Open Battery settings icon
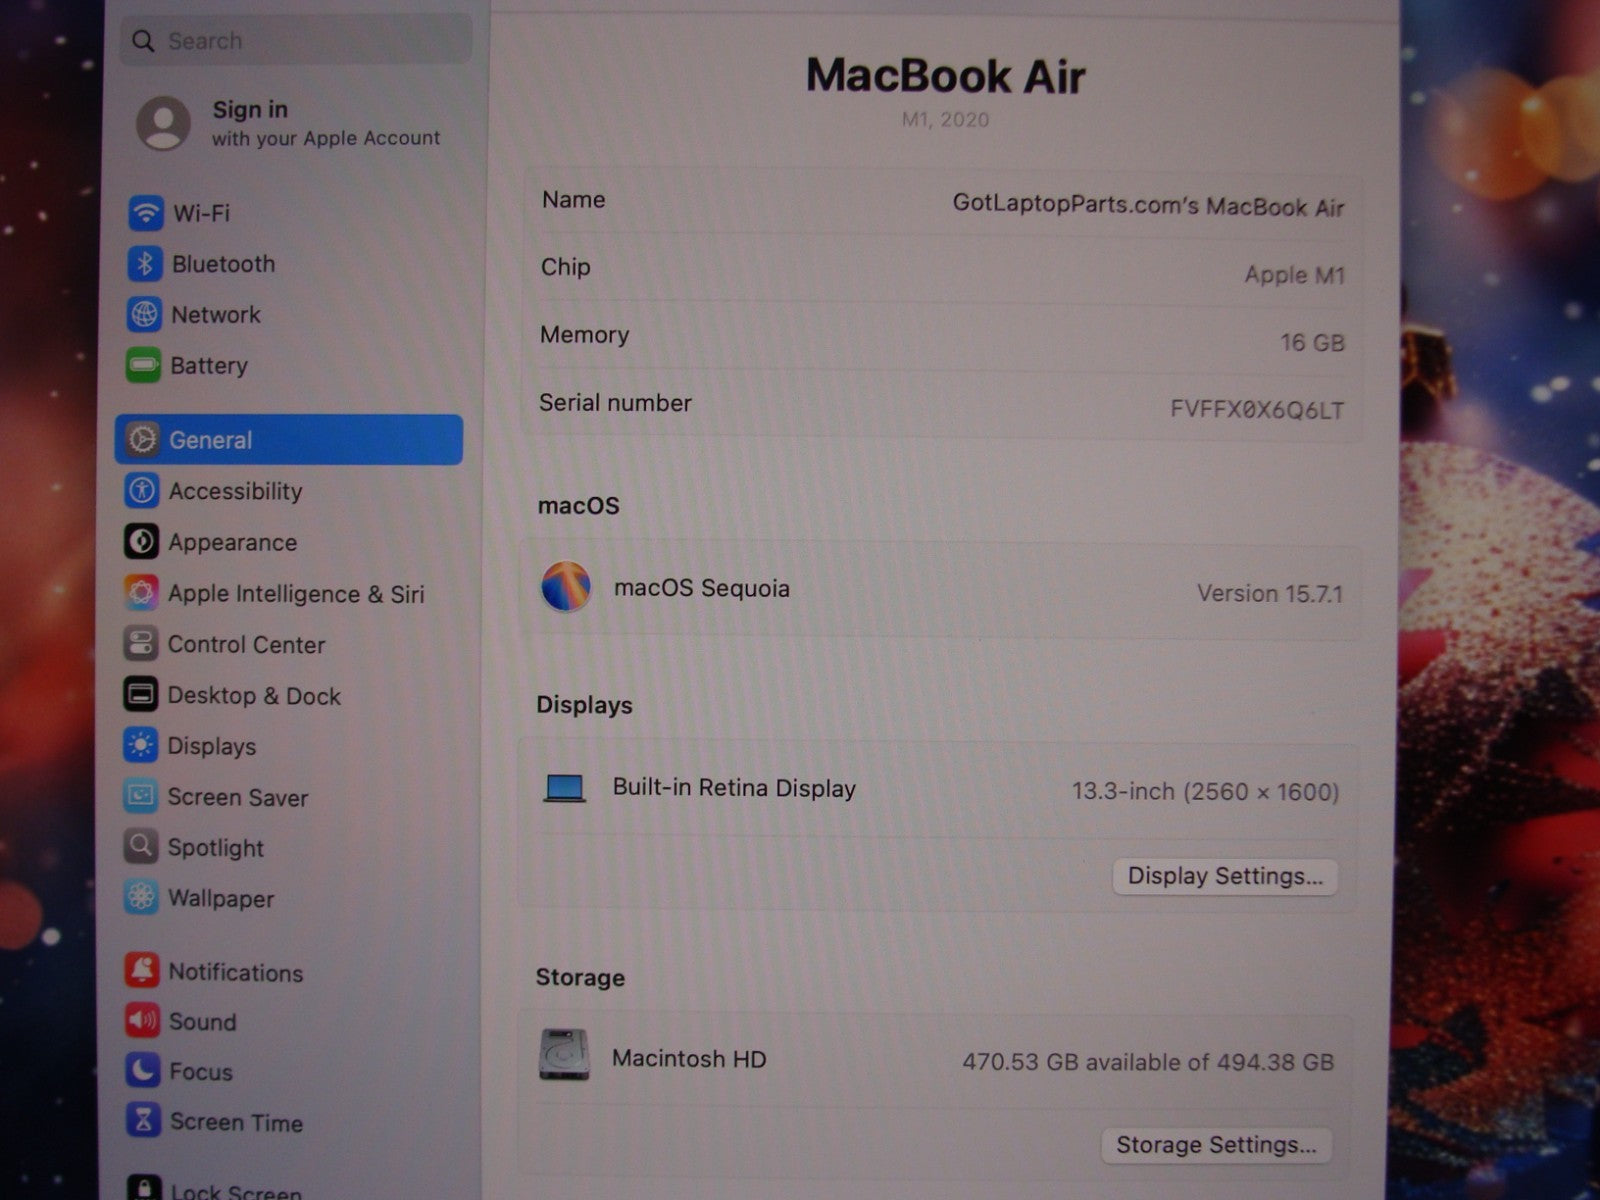The height and width of the screenshot is (1200, 1600). point(143,365)
